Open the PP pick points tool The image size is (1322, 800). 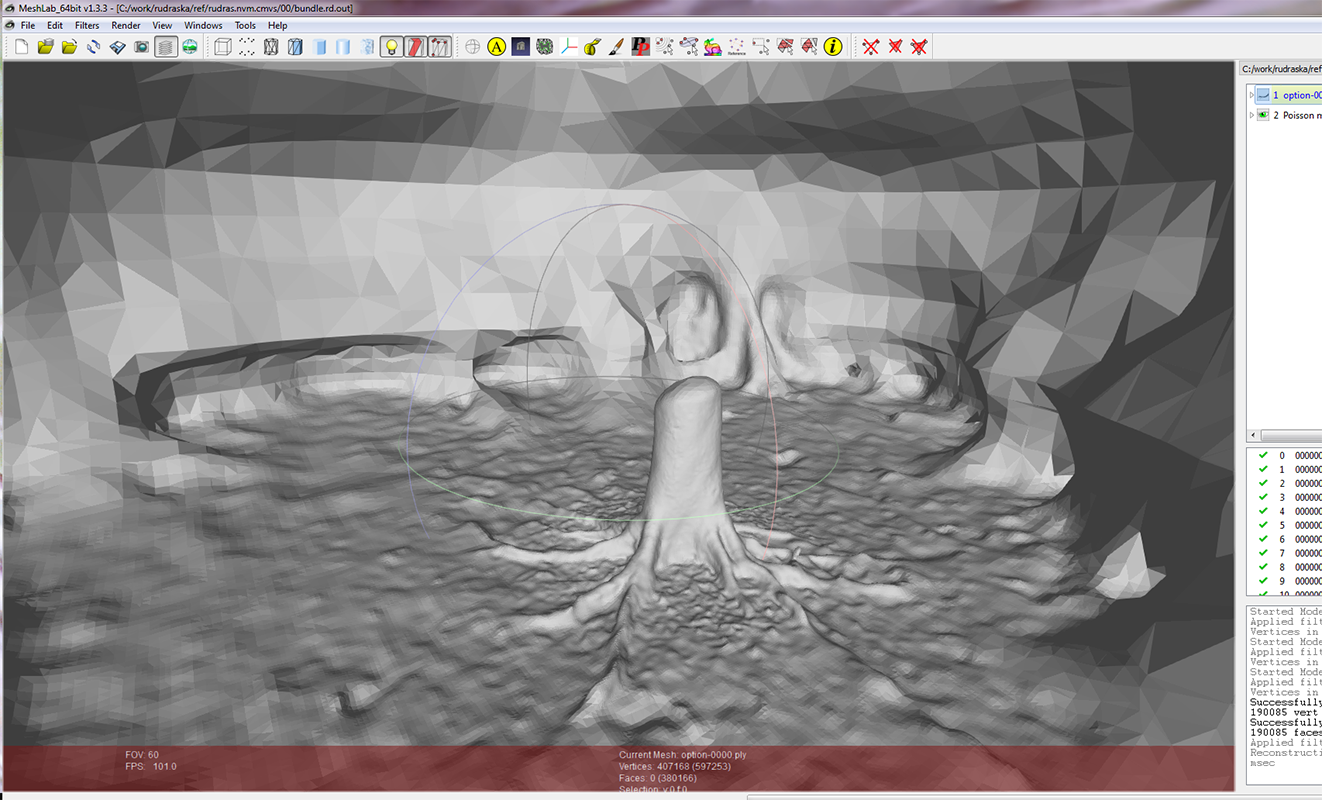pos(641,47)
